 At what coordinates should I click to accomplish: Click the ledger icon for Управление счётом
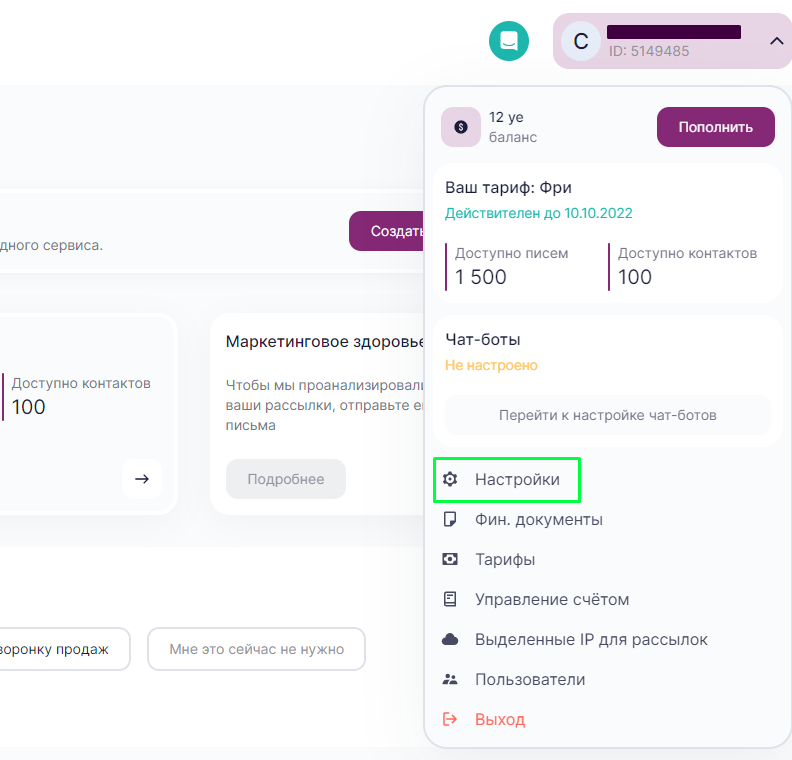[450, 600]
